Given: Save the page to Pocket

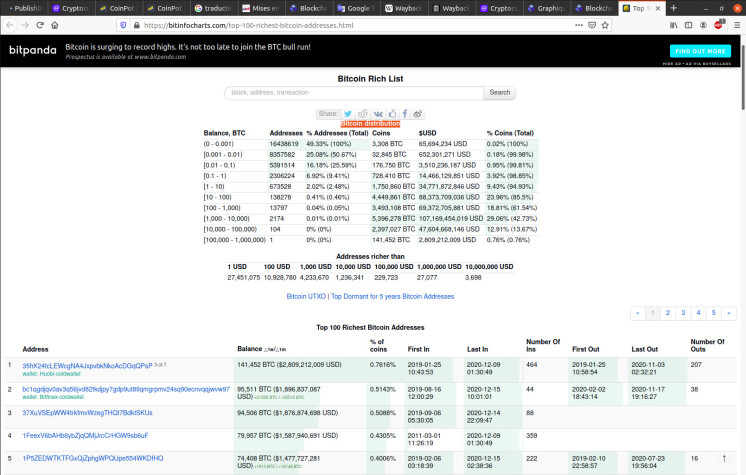Looking at the screenshot, I should tap(592, 25).
